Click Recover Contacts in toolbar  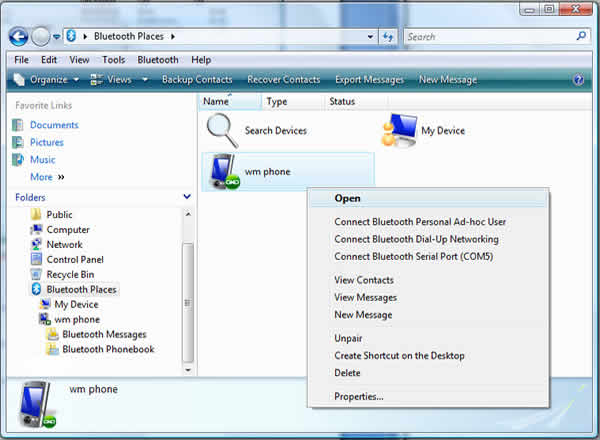coord(284,80)
